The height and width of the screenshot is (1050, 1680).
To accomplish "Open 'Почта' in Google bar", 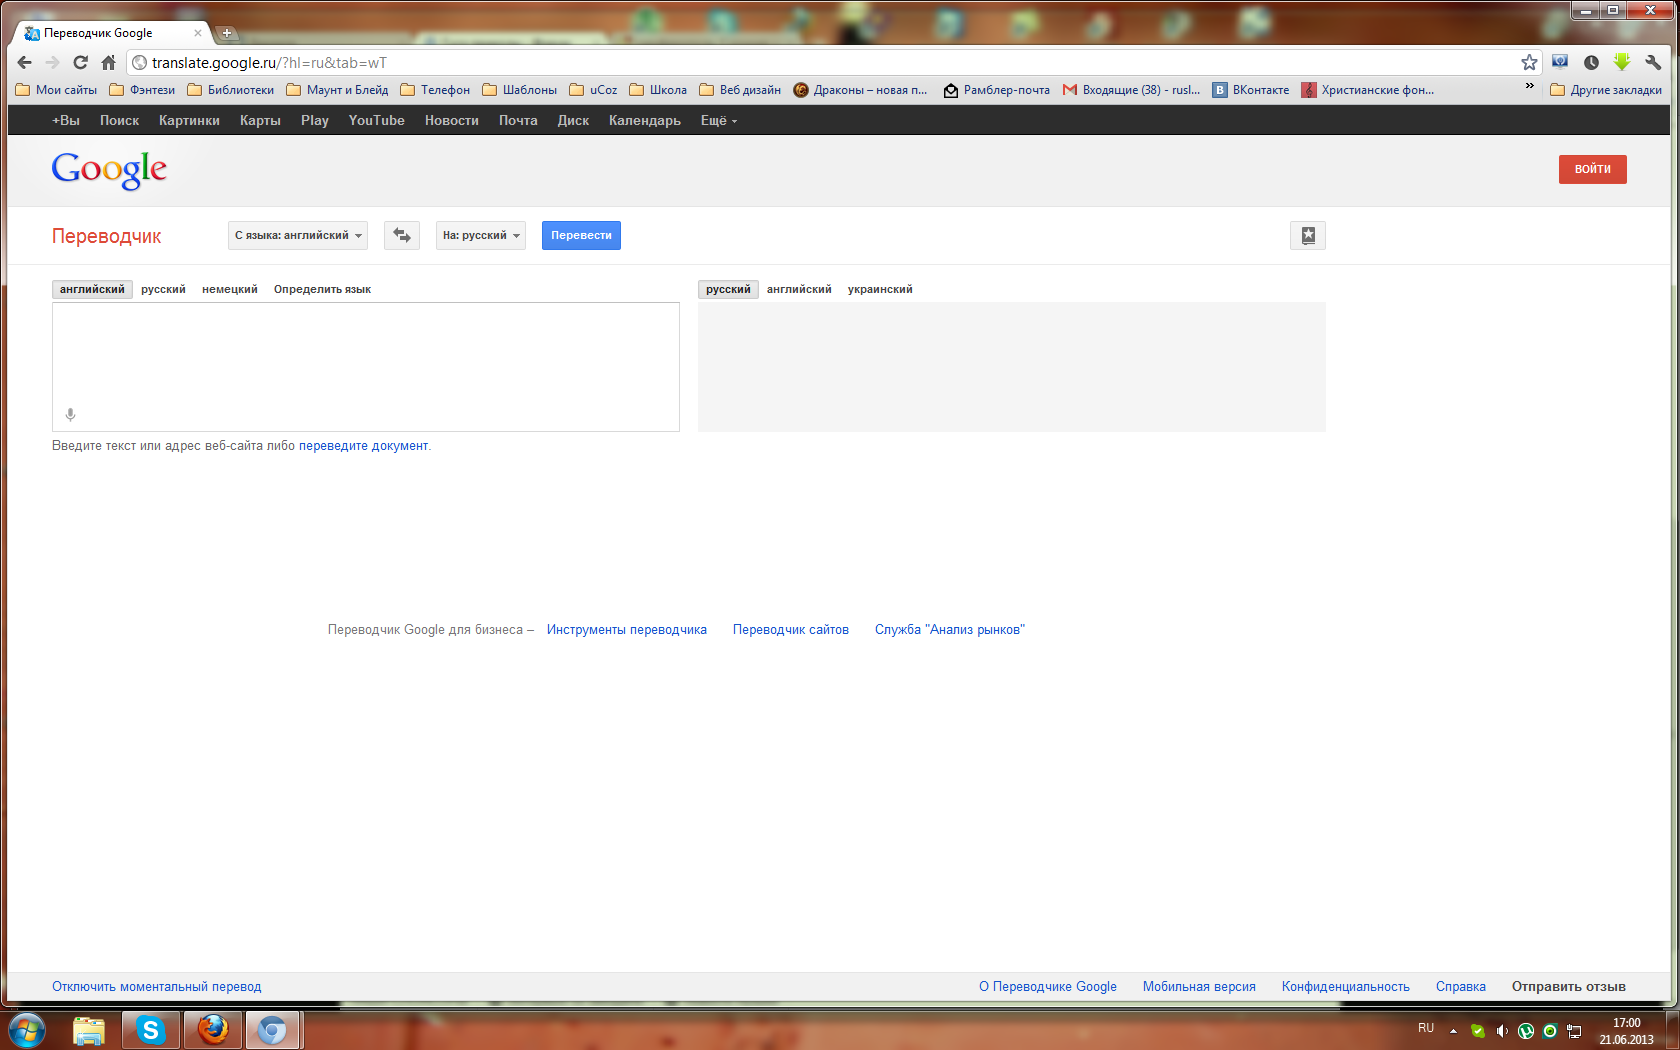I will (518, 120).
